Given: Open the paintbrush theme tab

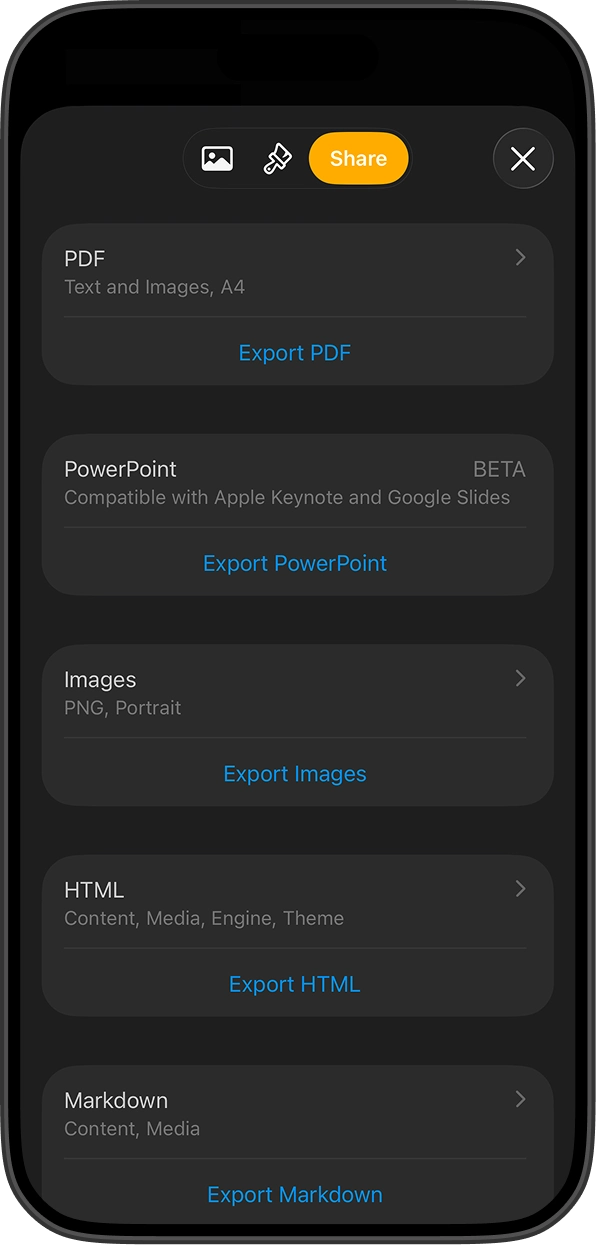Looking at the screenshot, I should point(277,159).
